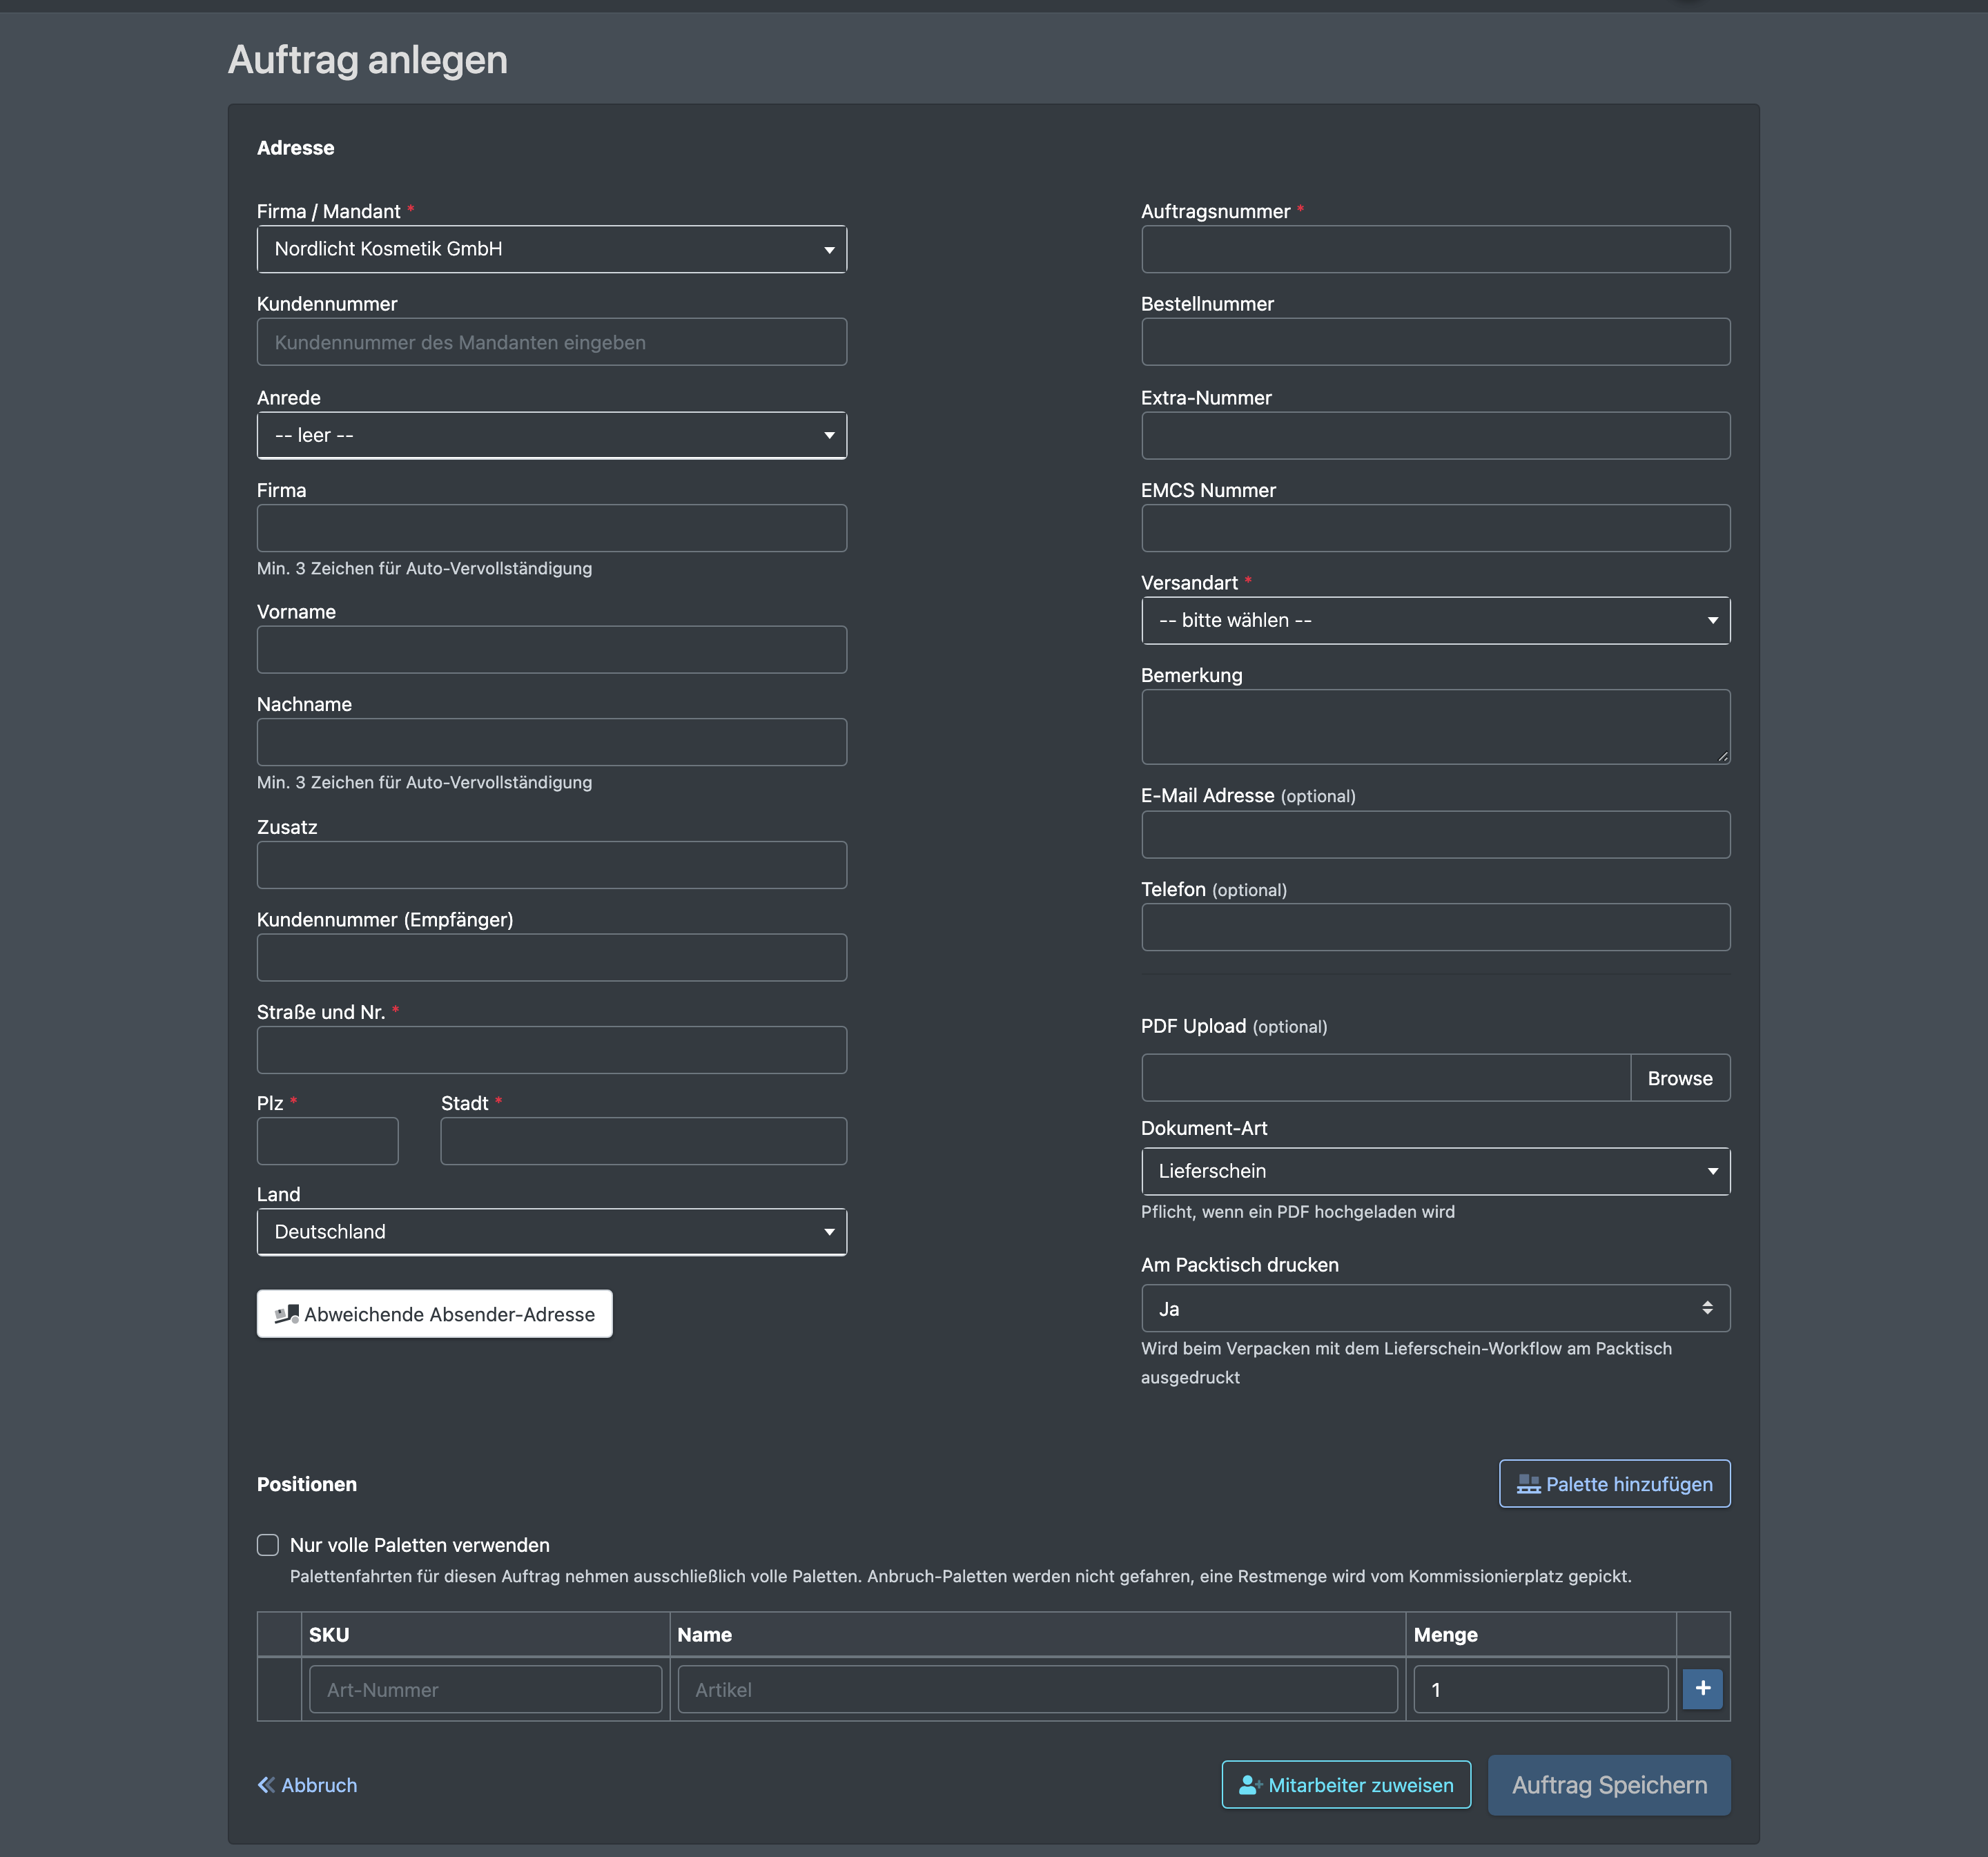Focus the Firma text field
This screenshot has height=1857, width=1988.
552,528
